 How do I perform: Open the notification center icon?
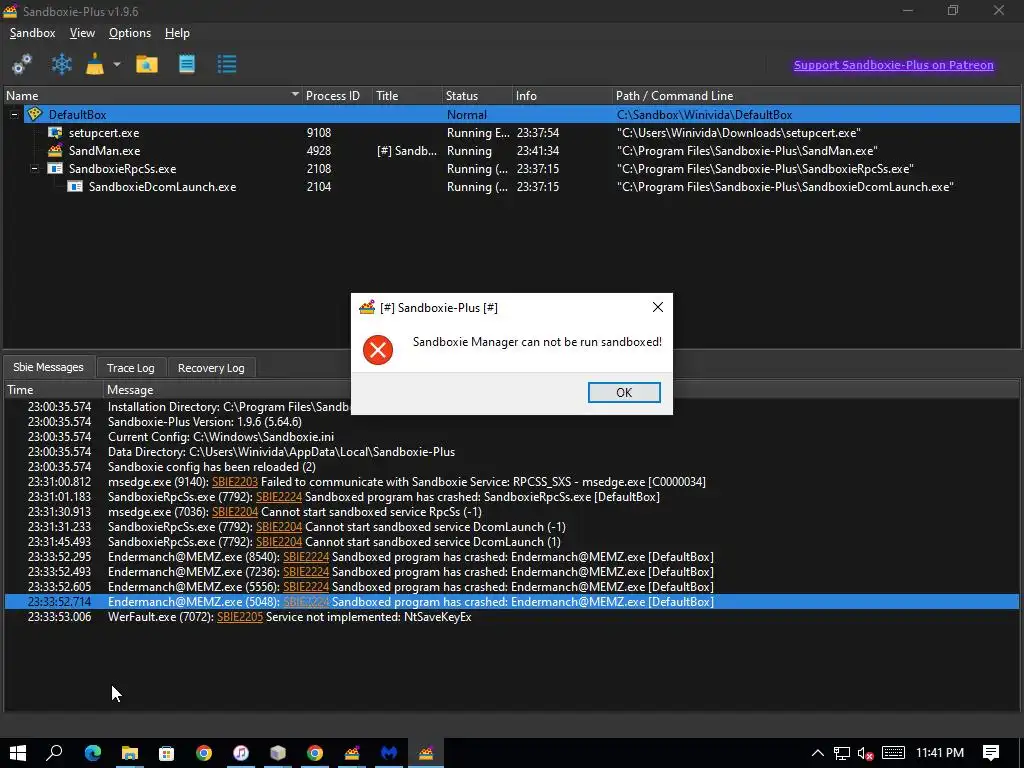pos(991,753)
